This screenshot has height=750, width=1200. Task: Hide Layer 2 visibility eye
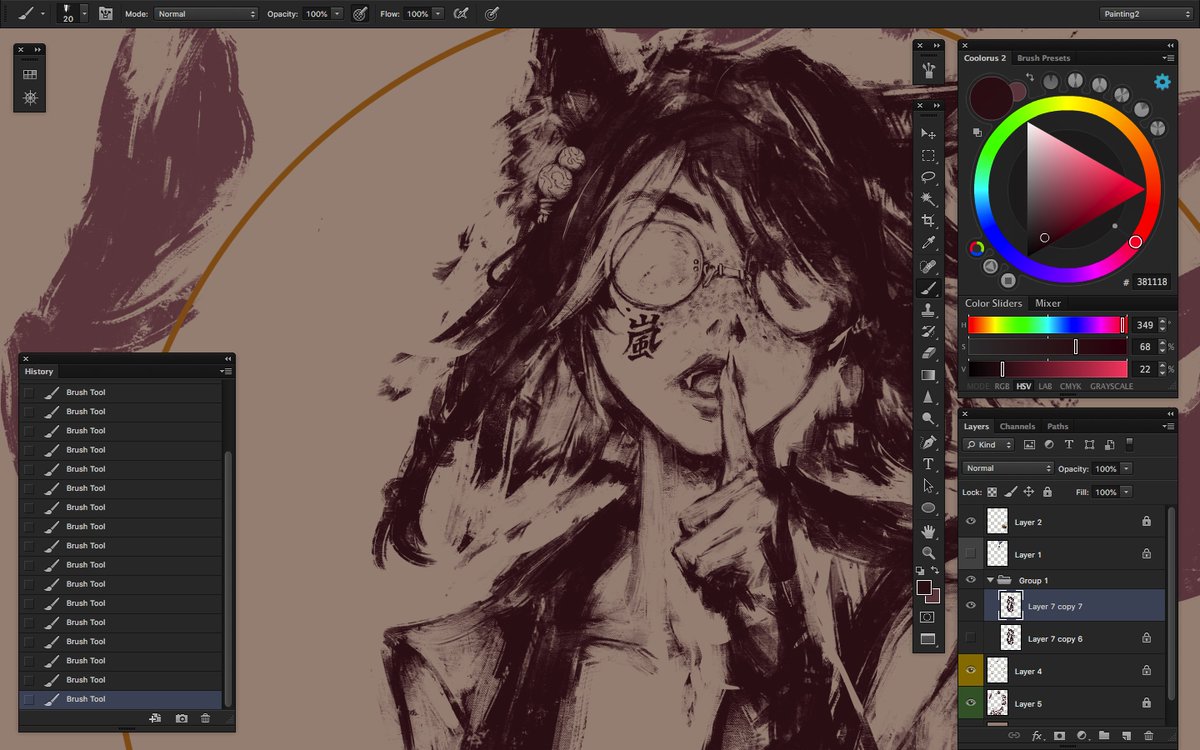[970, 521]
